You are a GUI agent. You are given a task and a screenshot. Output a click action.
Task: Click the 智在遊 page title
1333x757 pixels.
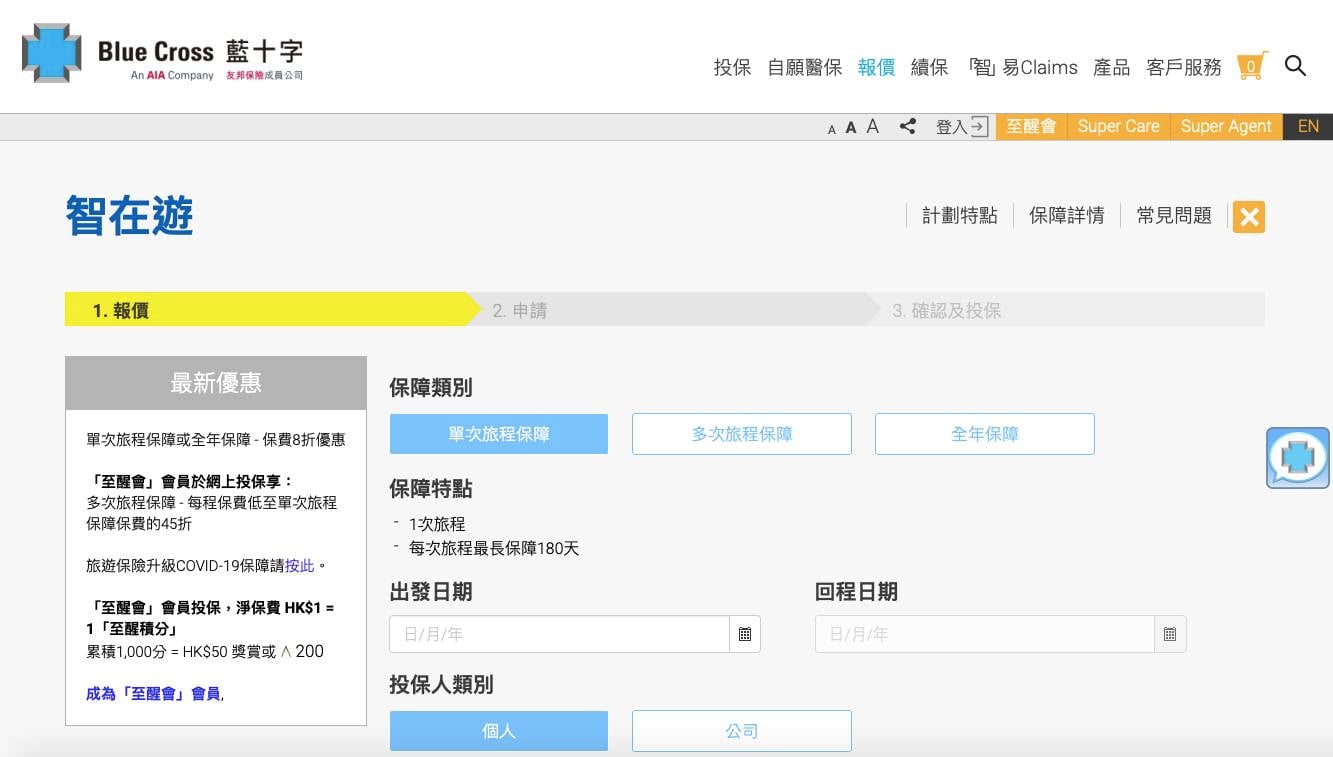pos(130,216)
